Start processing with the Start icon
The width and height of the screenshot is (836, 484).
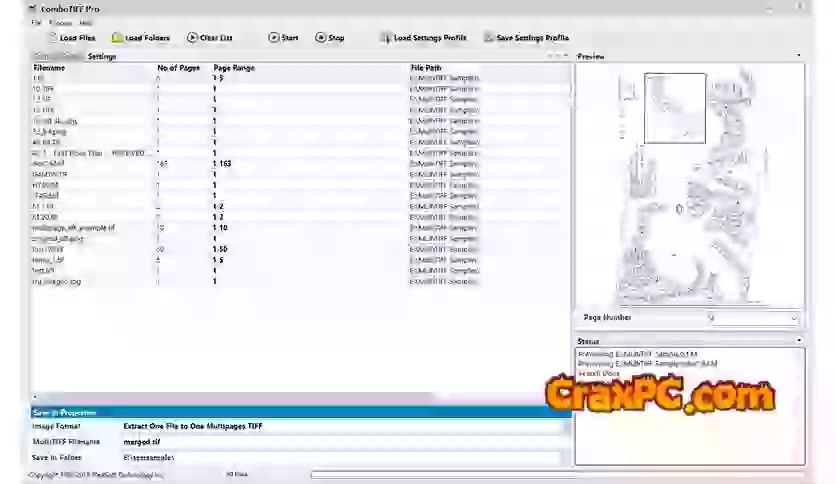coord(274,37)
